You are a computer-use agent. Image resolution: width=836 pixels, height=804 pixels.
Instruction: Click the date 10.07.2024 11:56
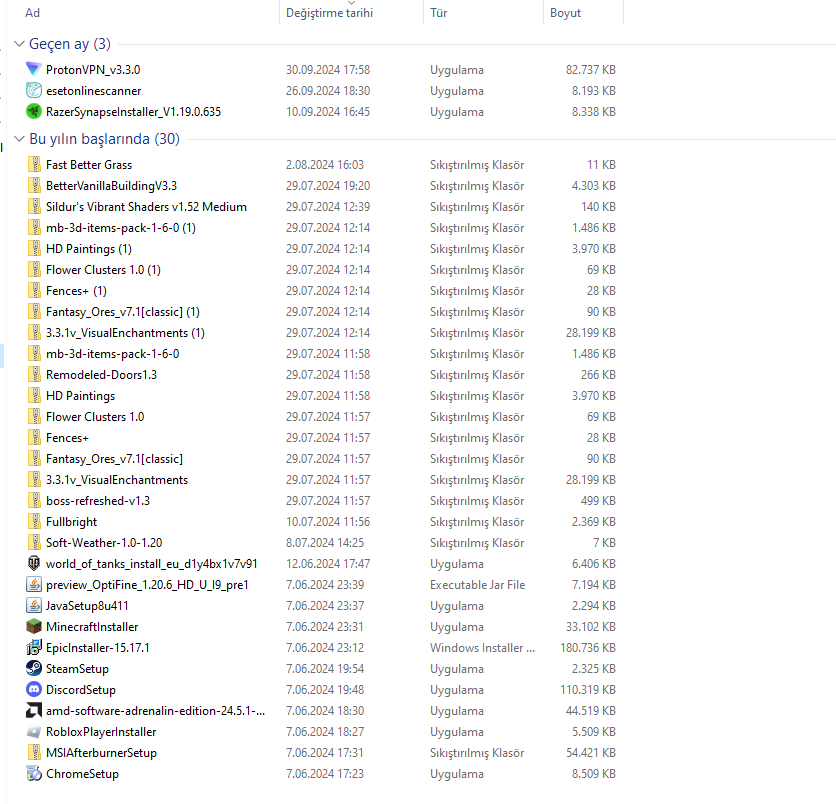(328, 521)
